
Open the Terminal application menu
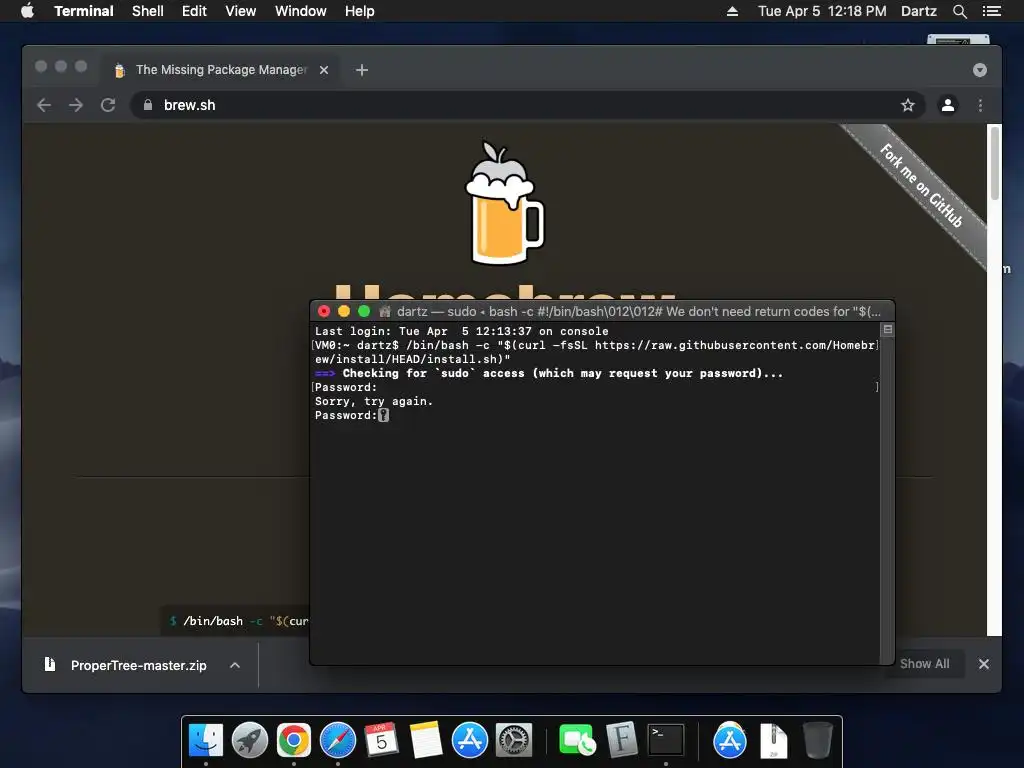pyautogui.click(x=84, y=11)
